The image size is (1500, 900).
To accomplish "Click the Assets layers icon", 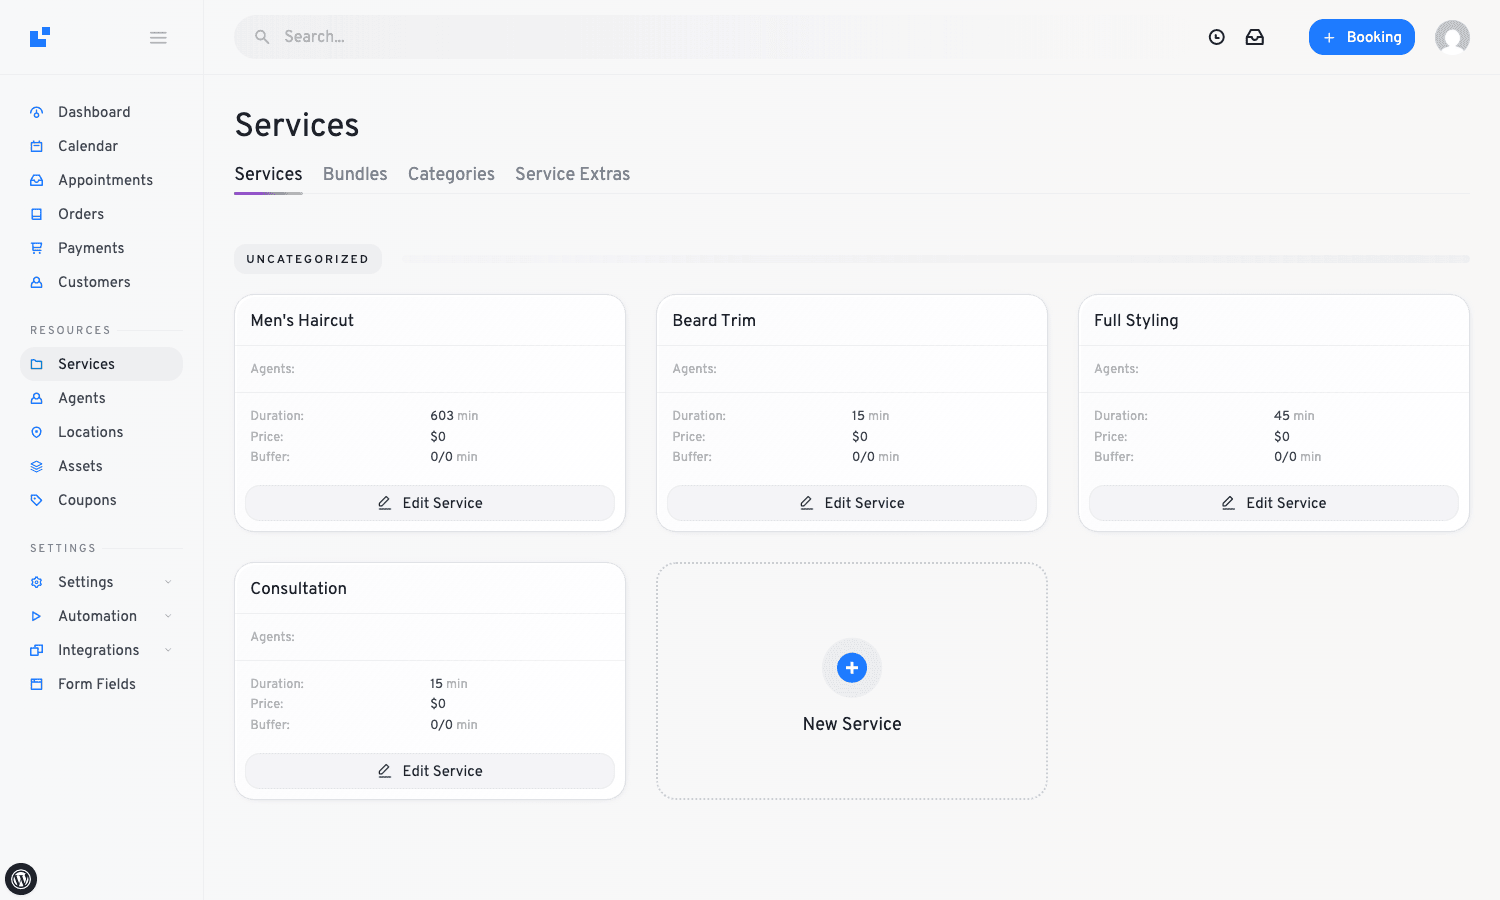I will pyautogui.click(x=37, y=466).
